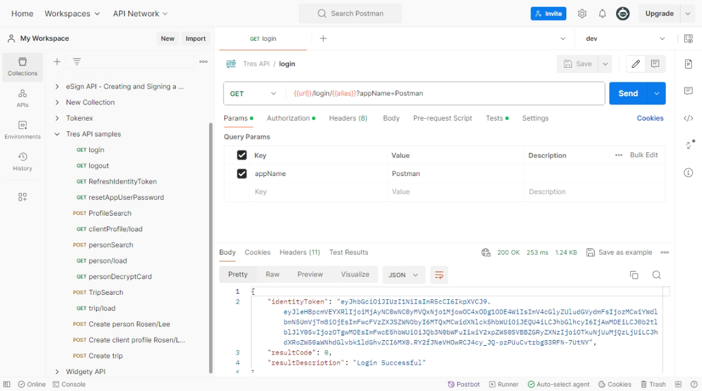Click the filter icon above collections list
702x391 pixels.
(x=77, y=61)
